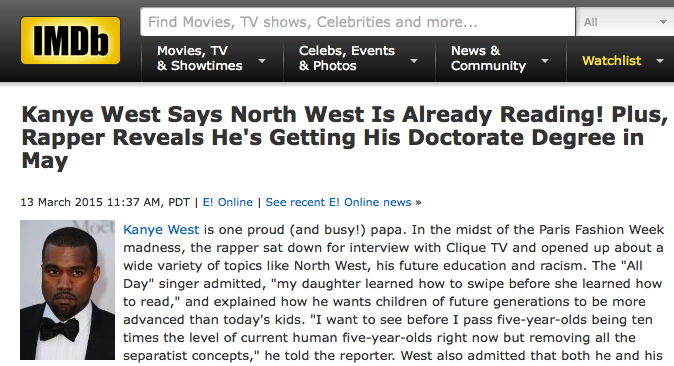674x366 pixels.
Task: Click the date '13 March 2015 11:37 AM, PDT'
Action: (x=105, y=202)
